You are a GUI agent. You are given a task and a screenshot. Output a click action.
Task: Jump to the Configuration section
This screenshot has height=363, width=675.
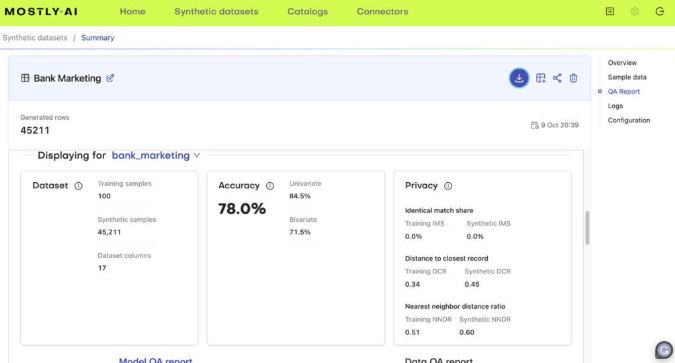click(x=629, y=120)
